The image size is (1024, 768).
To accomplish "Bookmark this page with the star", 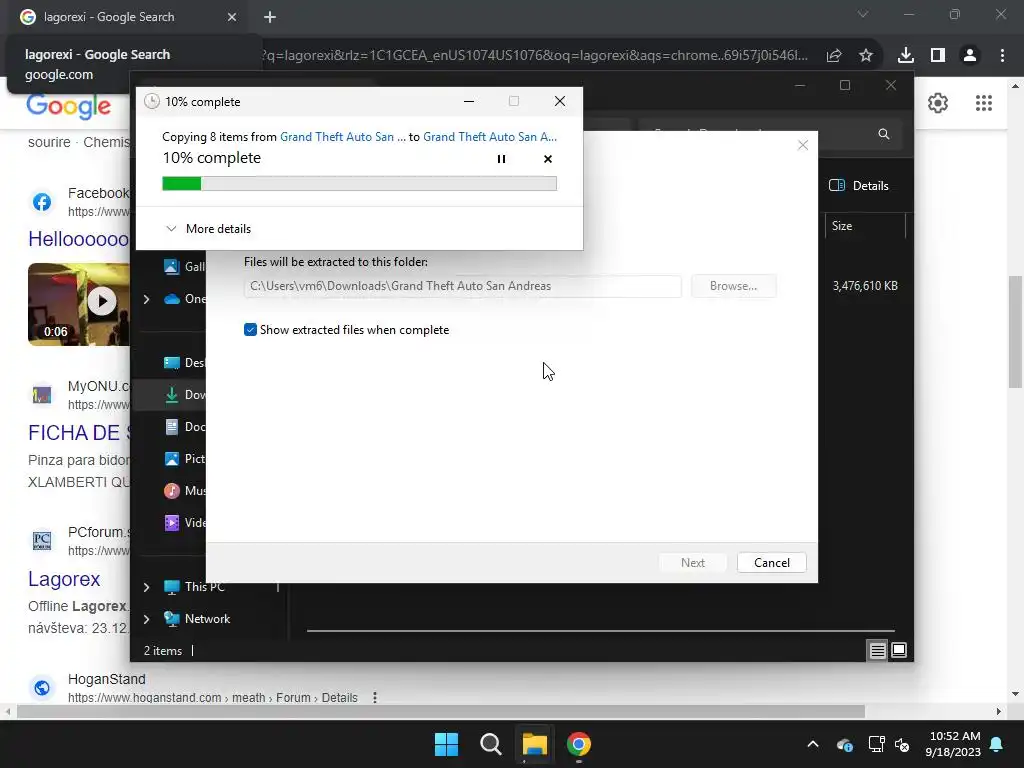I will point(866,56).
